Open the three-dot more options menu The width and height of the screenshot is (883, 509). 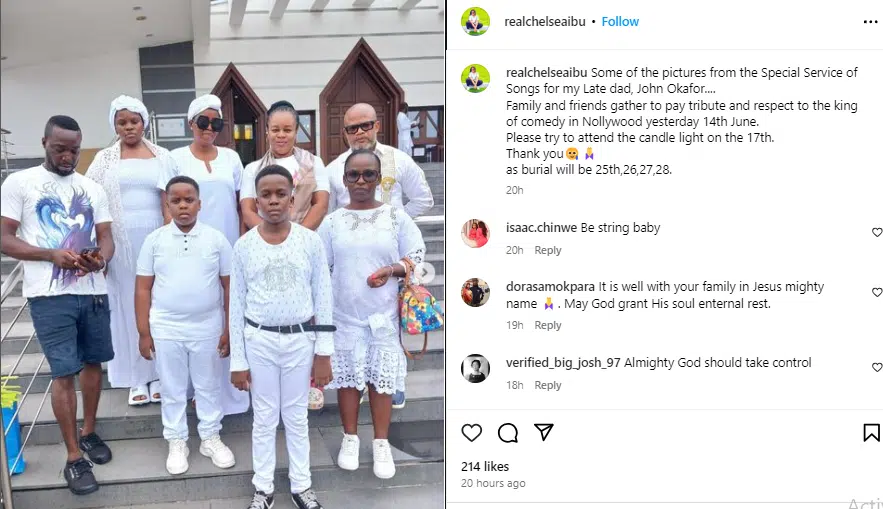point(871,22)
